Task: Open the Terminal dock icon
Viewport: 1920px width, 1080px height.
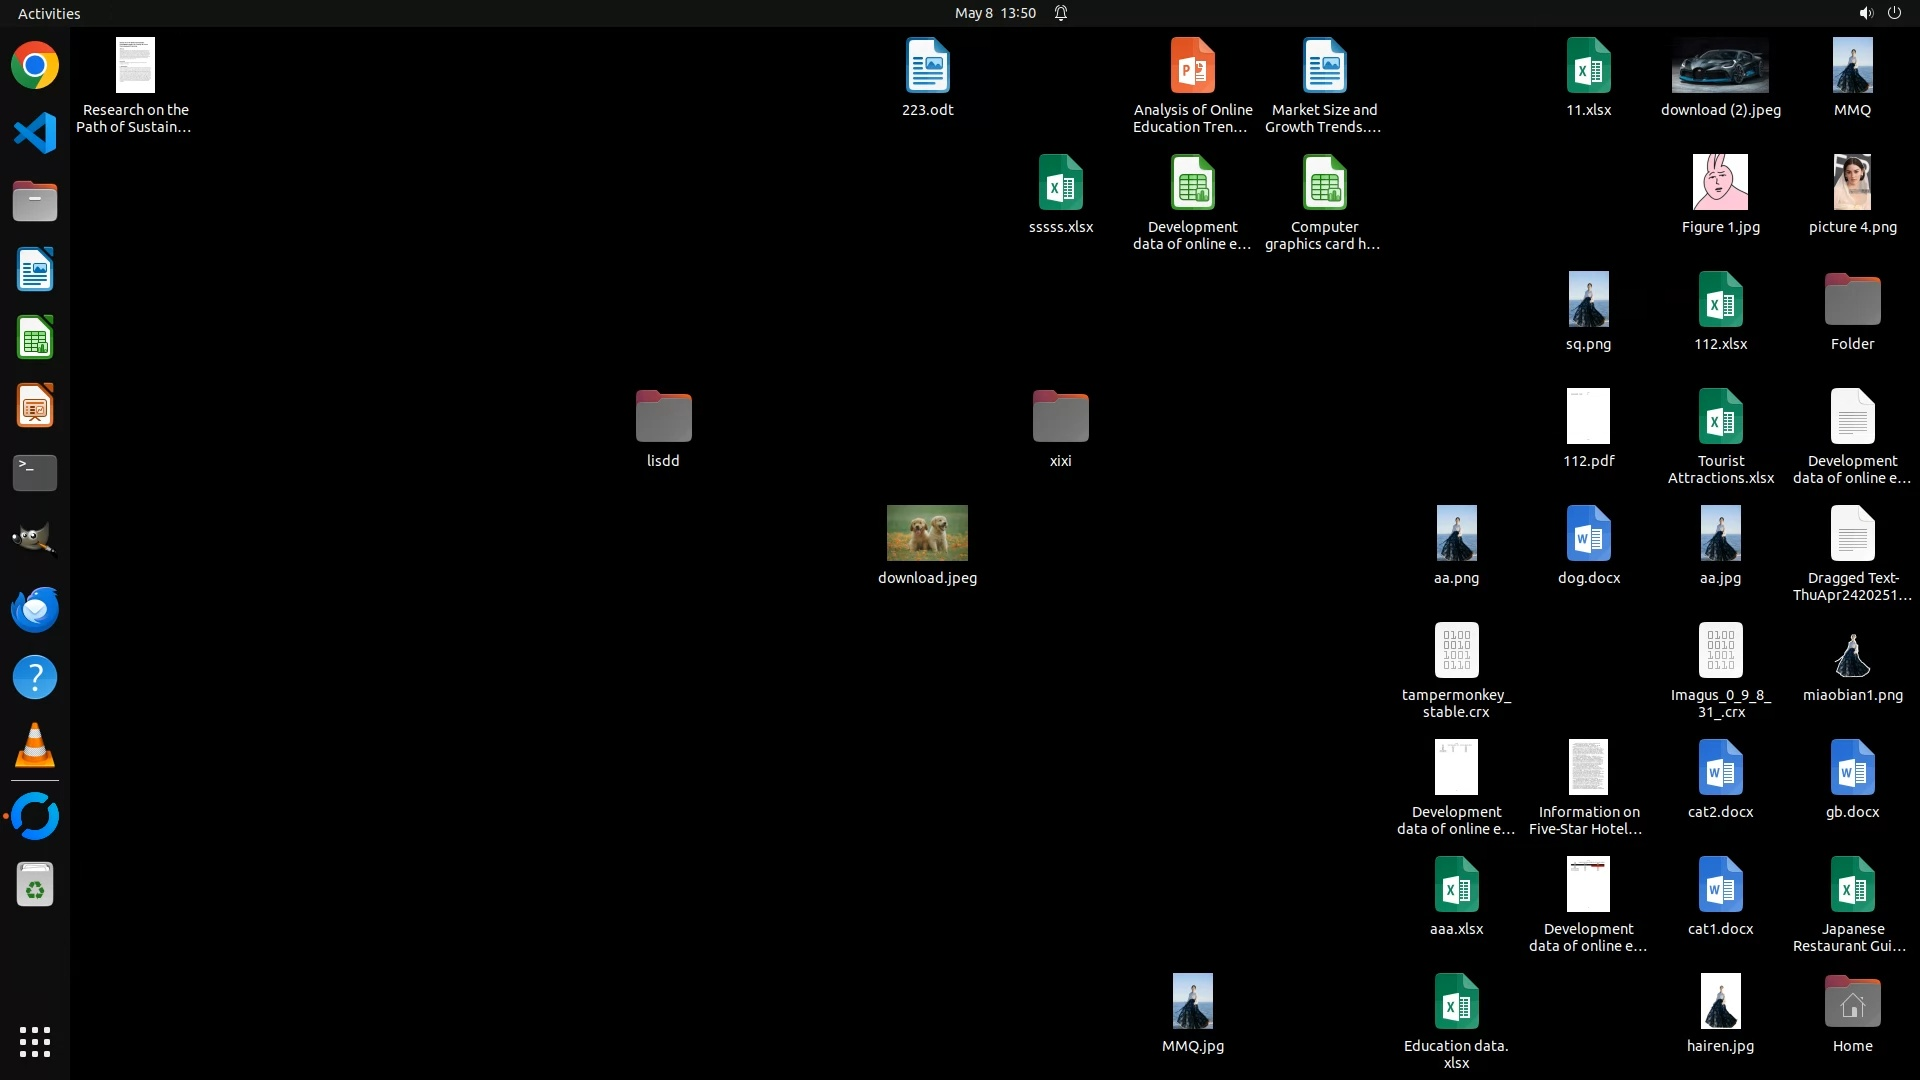Action: pyautogui.click(x=35, y=473)
